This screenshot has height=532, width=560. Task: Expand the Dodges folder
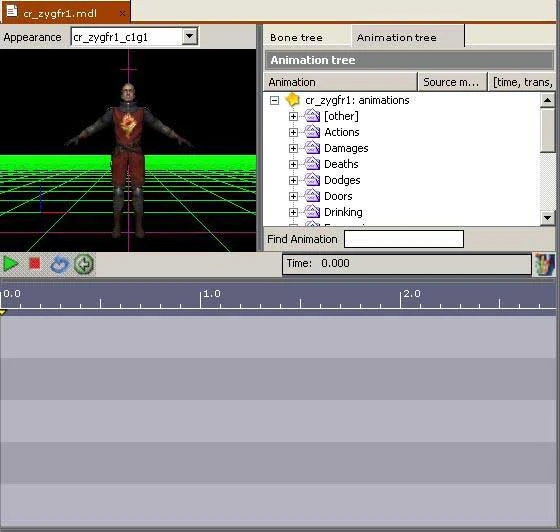pyautogui.click(x=293, y=180)
